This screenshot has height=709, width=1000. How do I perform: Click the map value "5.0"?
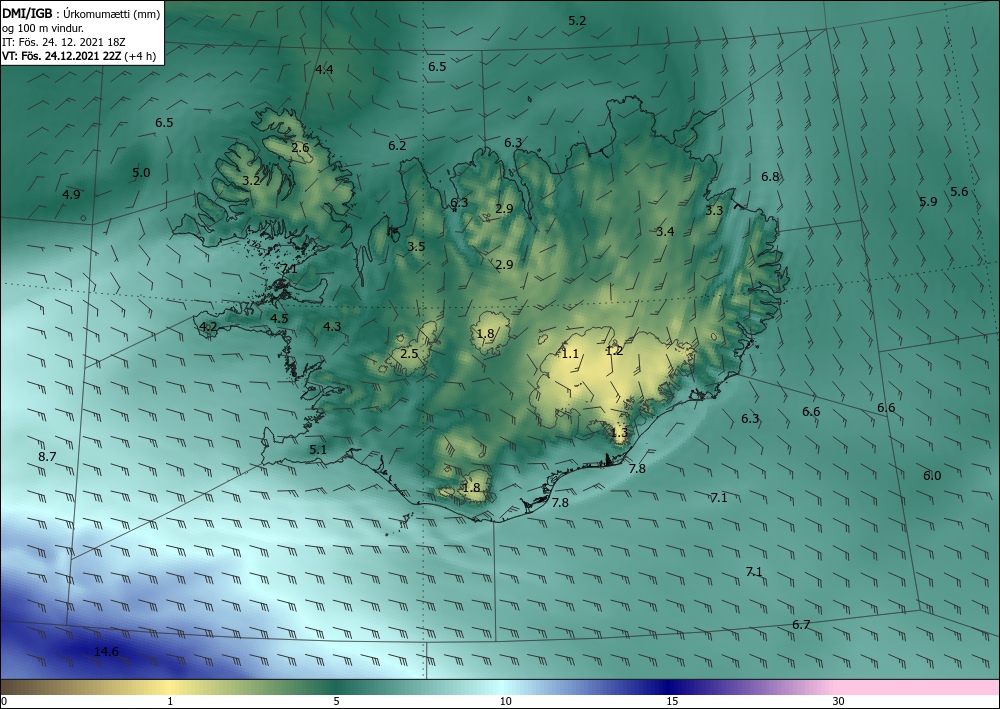(x=141, y=172)
